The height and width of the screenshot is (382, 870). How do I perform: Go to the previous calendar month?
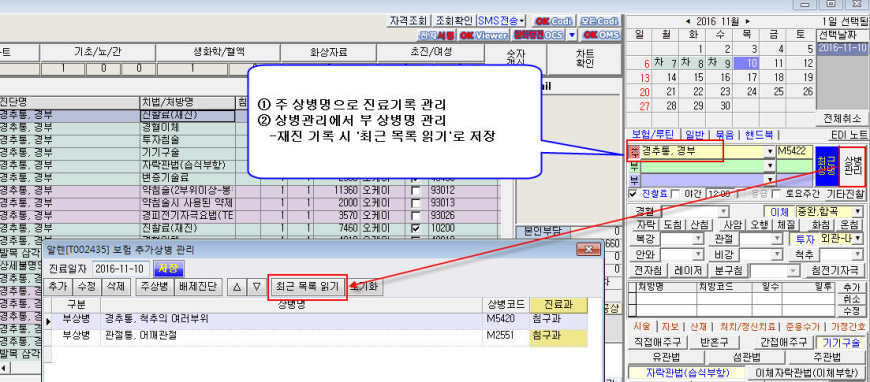(x=689, y=21)
